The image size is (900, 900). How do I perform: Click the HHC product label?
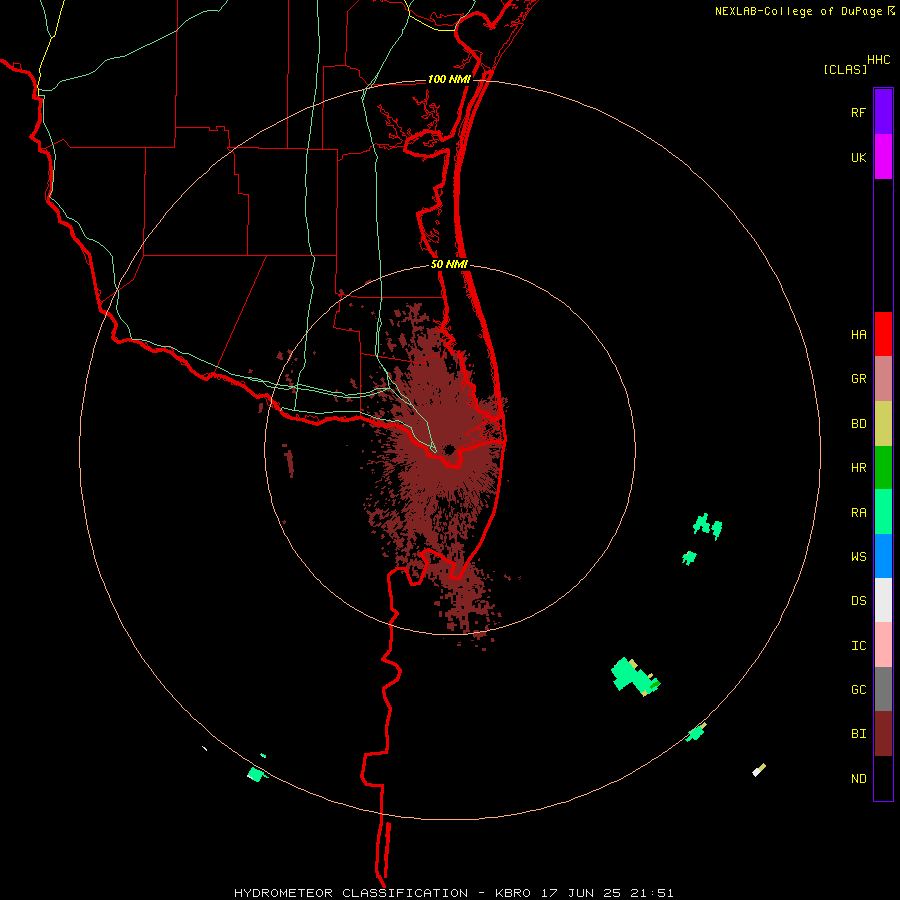coord(879,60)
